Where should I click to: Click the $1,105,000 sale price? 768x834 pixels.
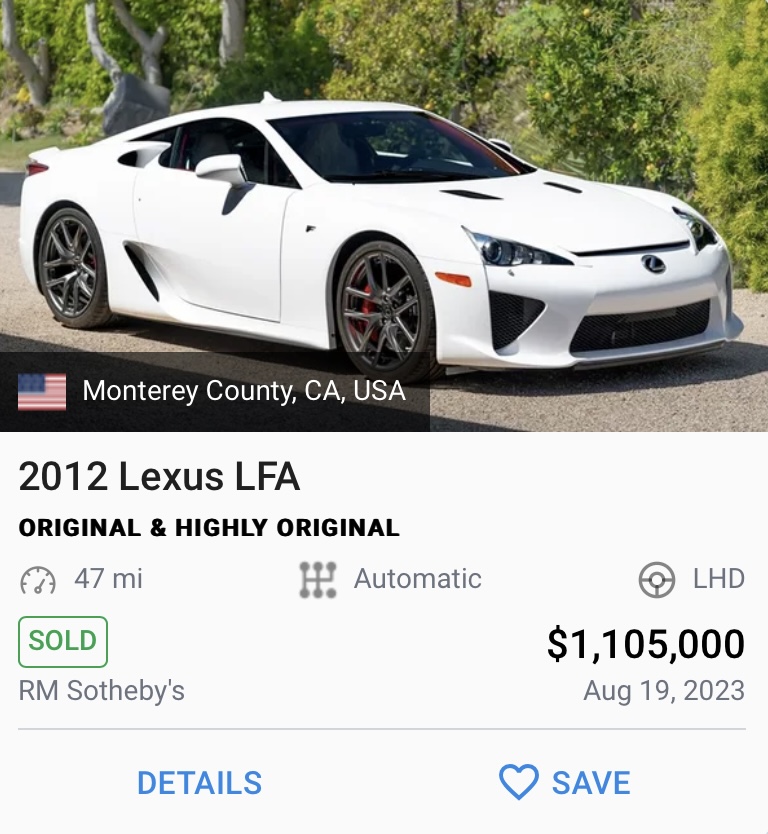click(x=645, y=645)
